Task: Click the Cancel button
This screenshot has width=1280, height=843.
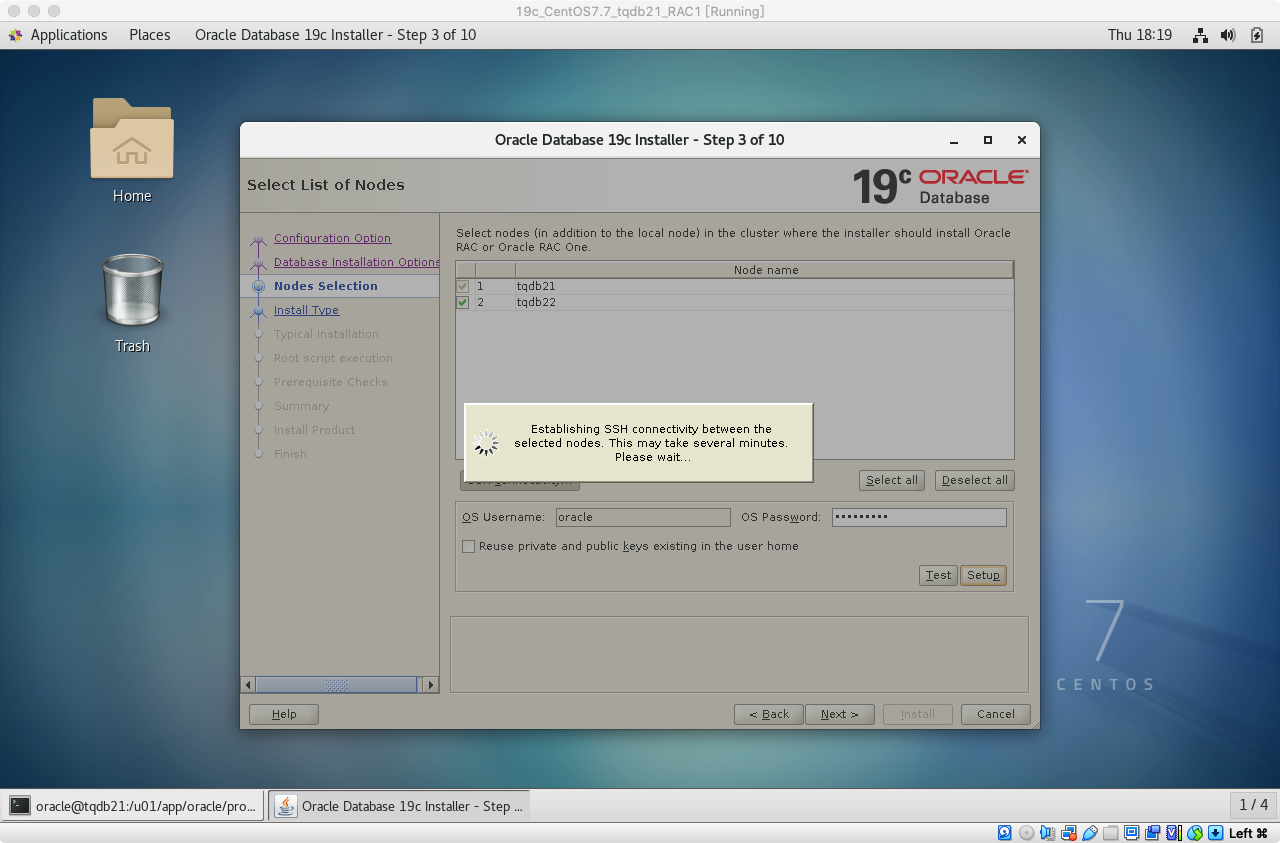Action: click(x=996, y=714)
